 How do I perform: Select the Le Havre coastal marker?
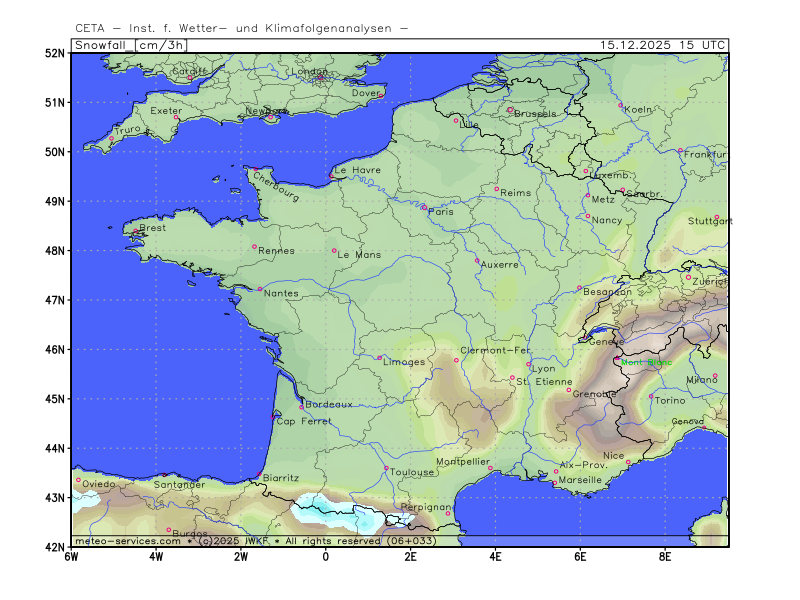(x=331, y=176)
